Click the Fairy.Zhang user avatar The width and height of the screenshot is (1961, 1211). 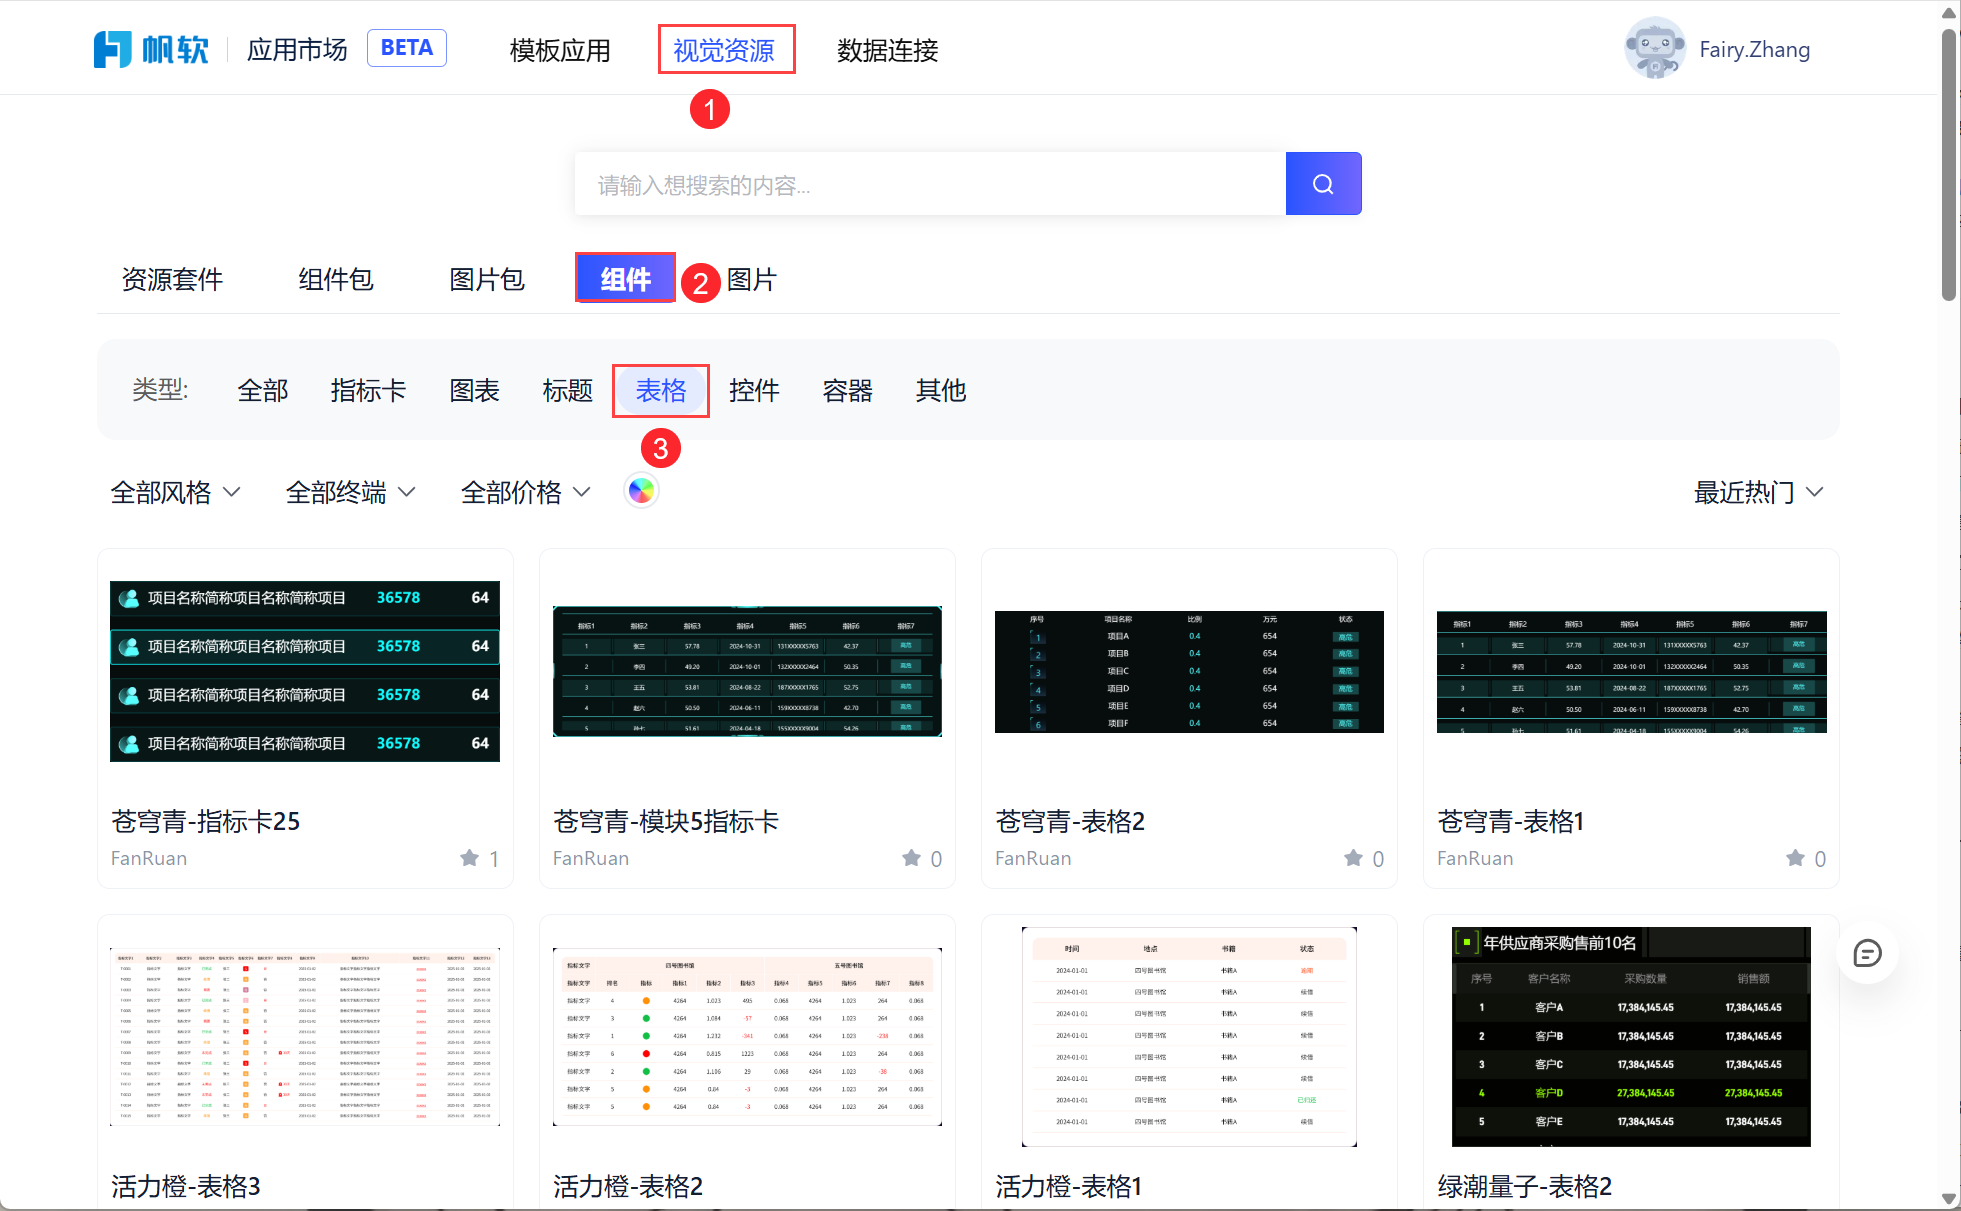point(1654,48)
